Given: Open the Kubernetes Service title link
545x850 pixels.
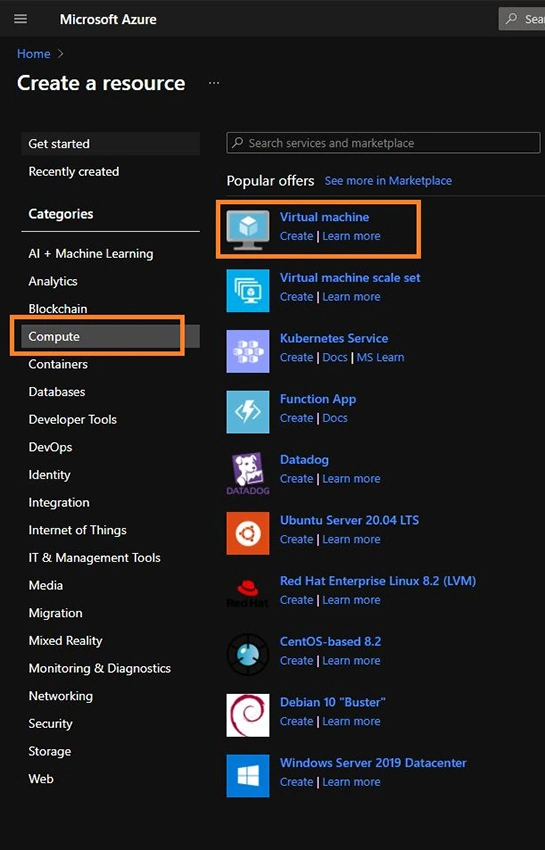Looking at the screenshot, I should pyautogui.click(x=334, y=338).
